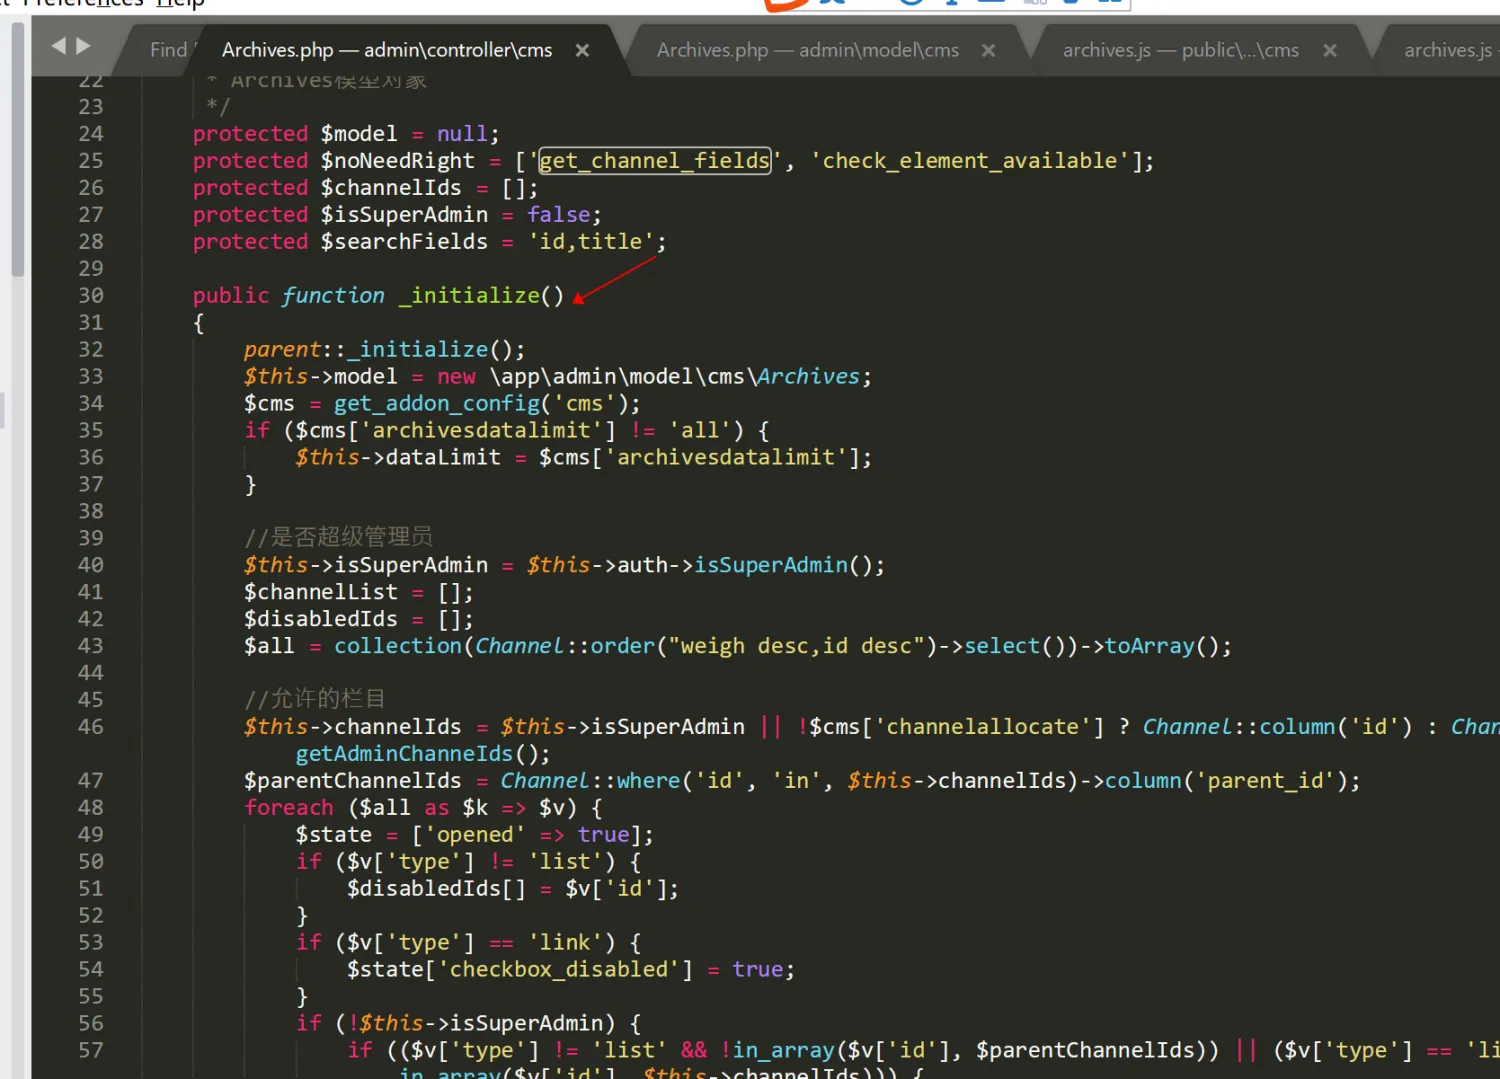1500x1079 pixels.
Task: Click line number 24 in the gutter
Action: coord(91,134)
